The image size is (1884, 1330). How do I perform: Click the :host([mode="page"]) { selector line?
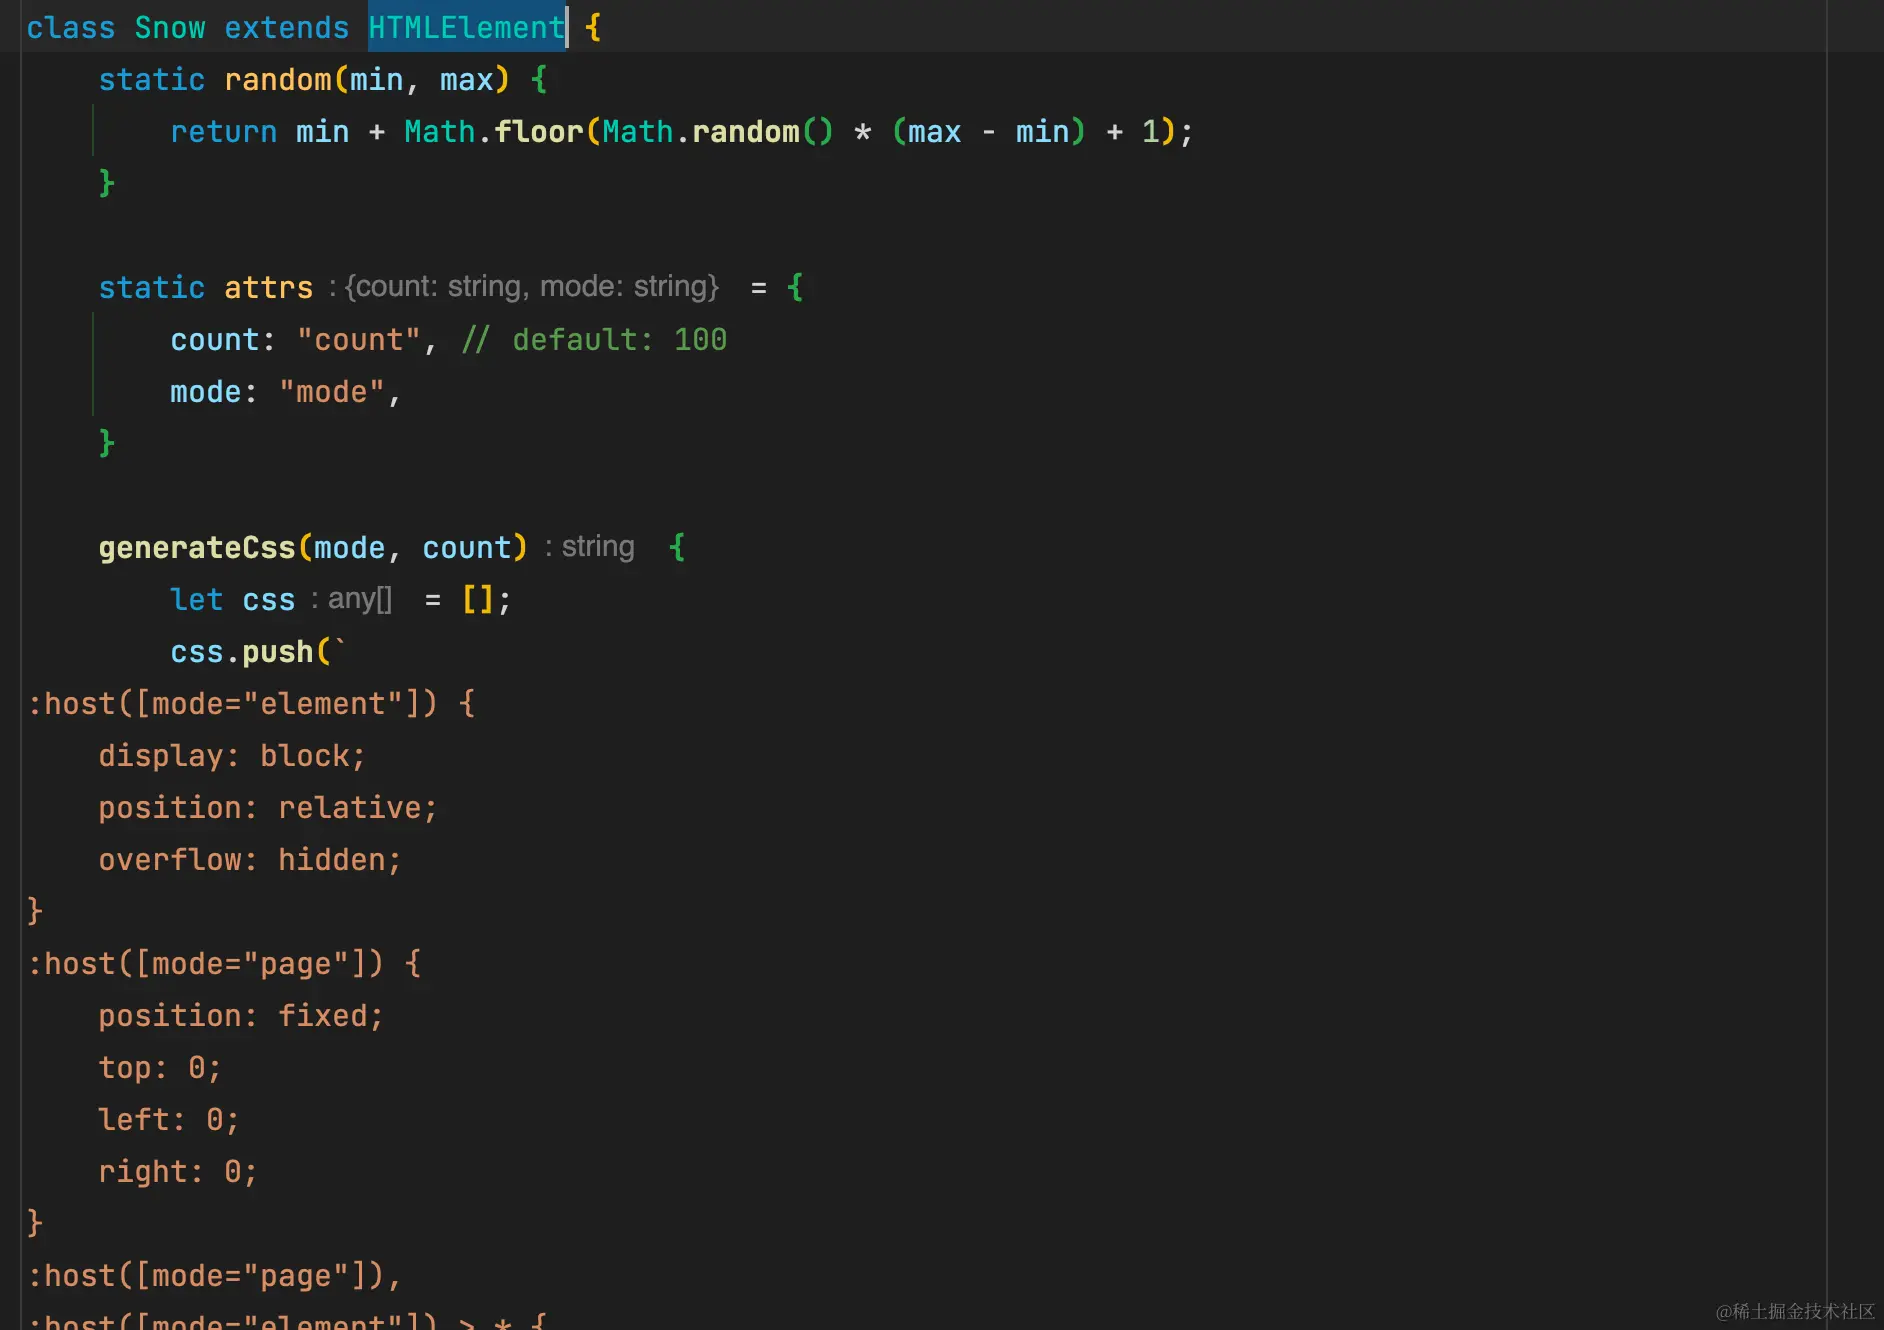click(x=224, y=963)
